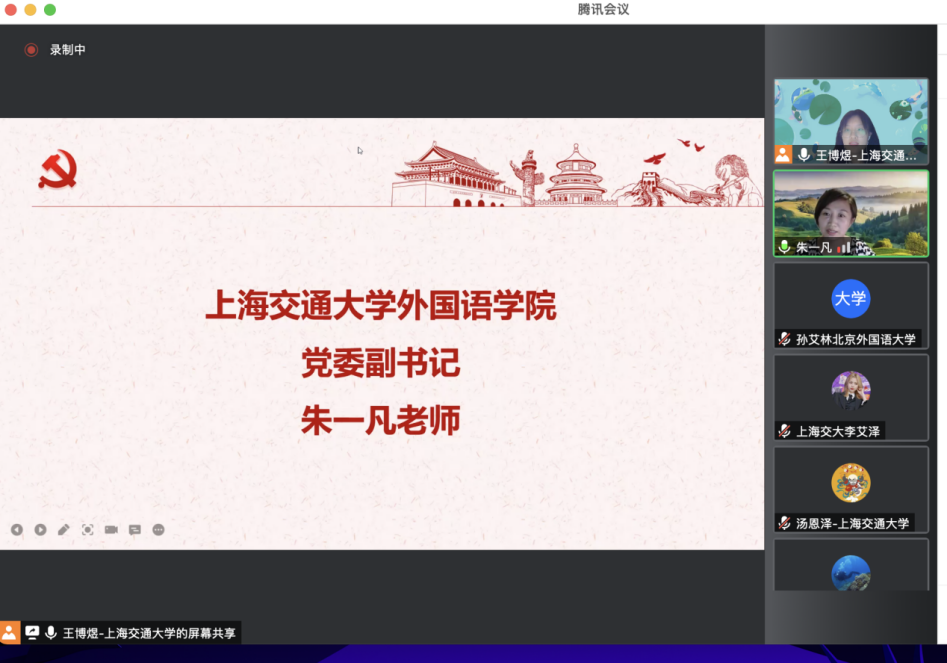Click the muted microphone icon beside 汤恩泽-上海交通大学

(785, 523)
